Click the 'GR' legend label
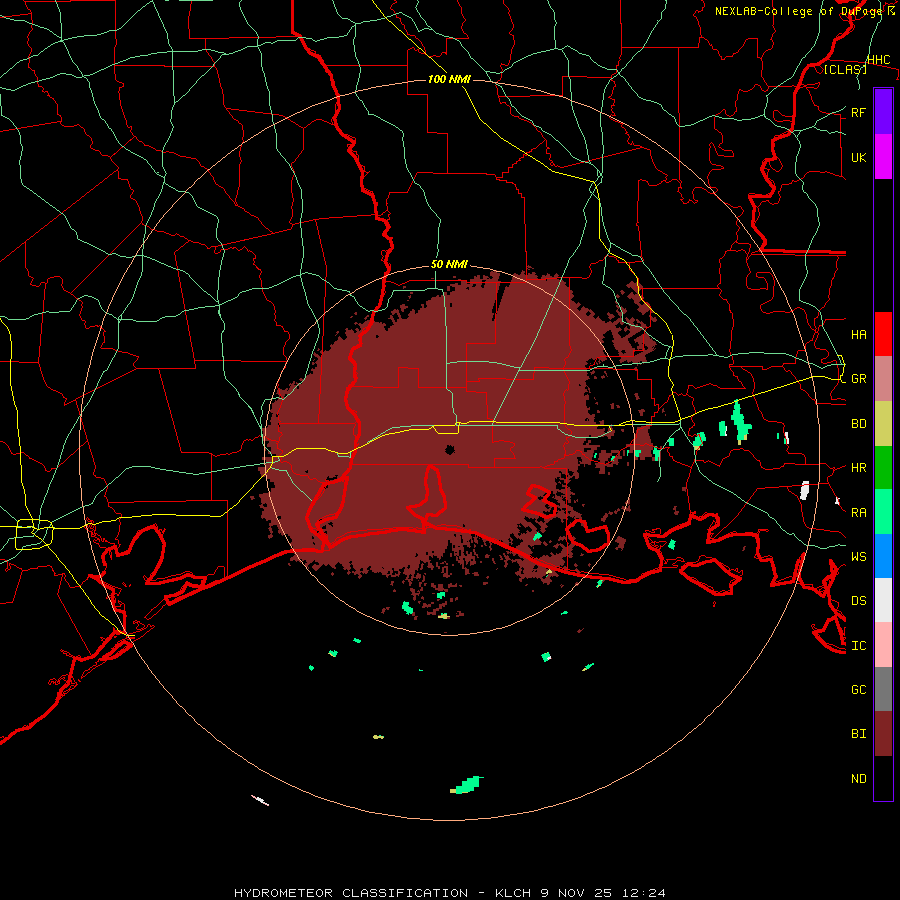 pos(858,379)
